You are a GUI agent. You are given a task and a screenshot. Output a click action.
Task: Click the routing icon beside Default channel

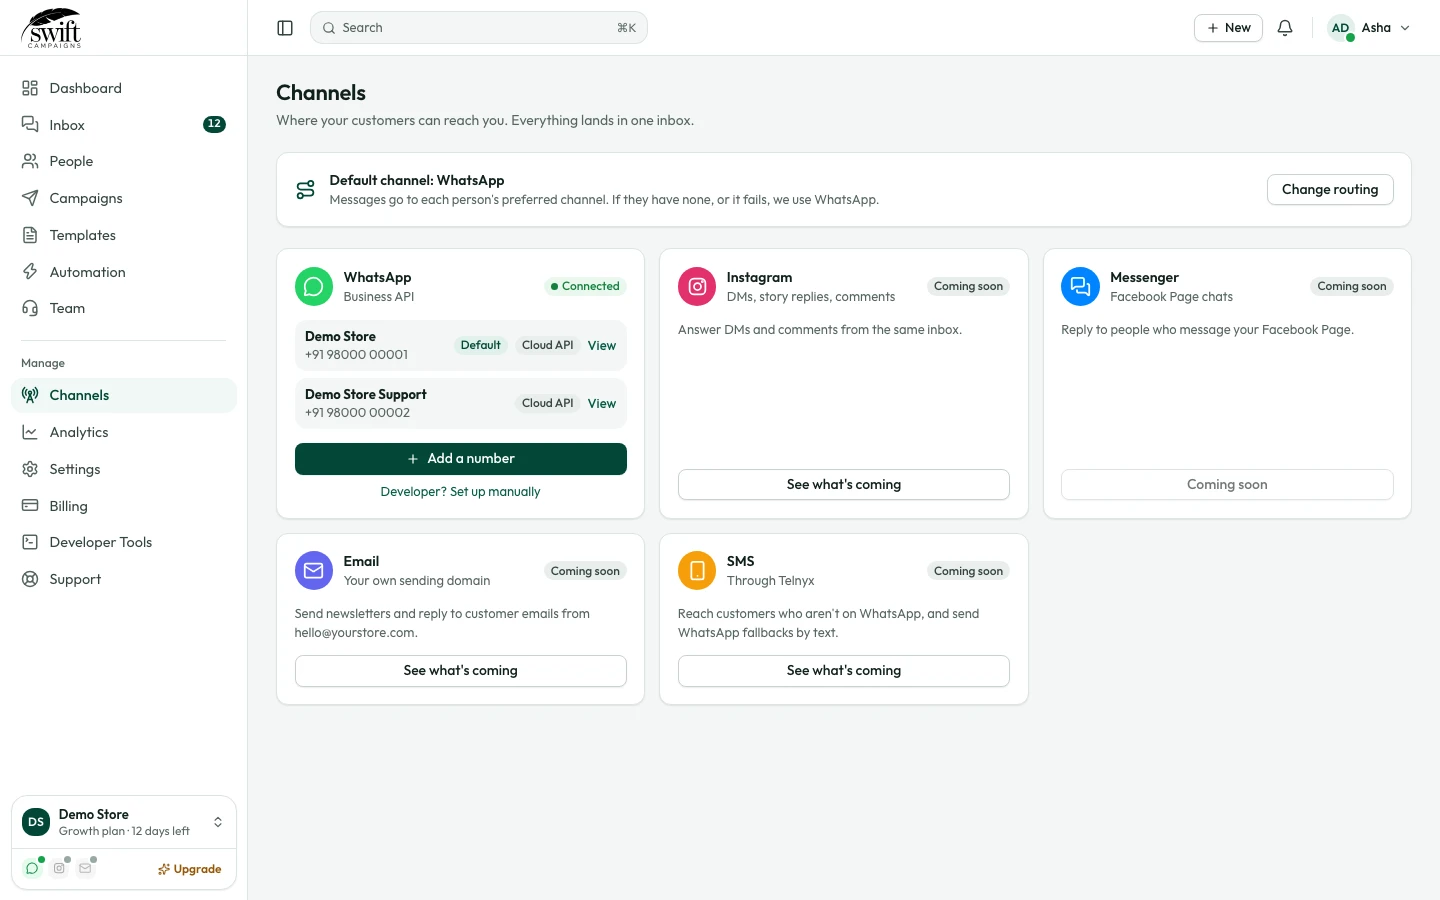pyautogui.click(x=306, y=190)
